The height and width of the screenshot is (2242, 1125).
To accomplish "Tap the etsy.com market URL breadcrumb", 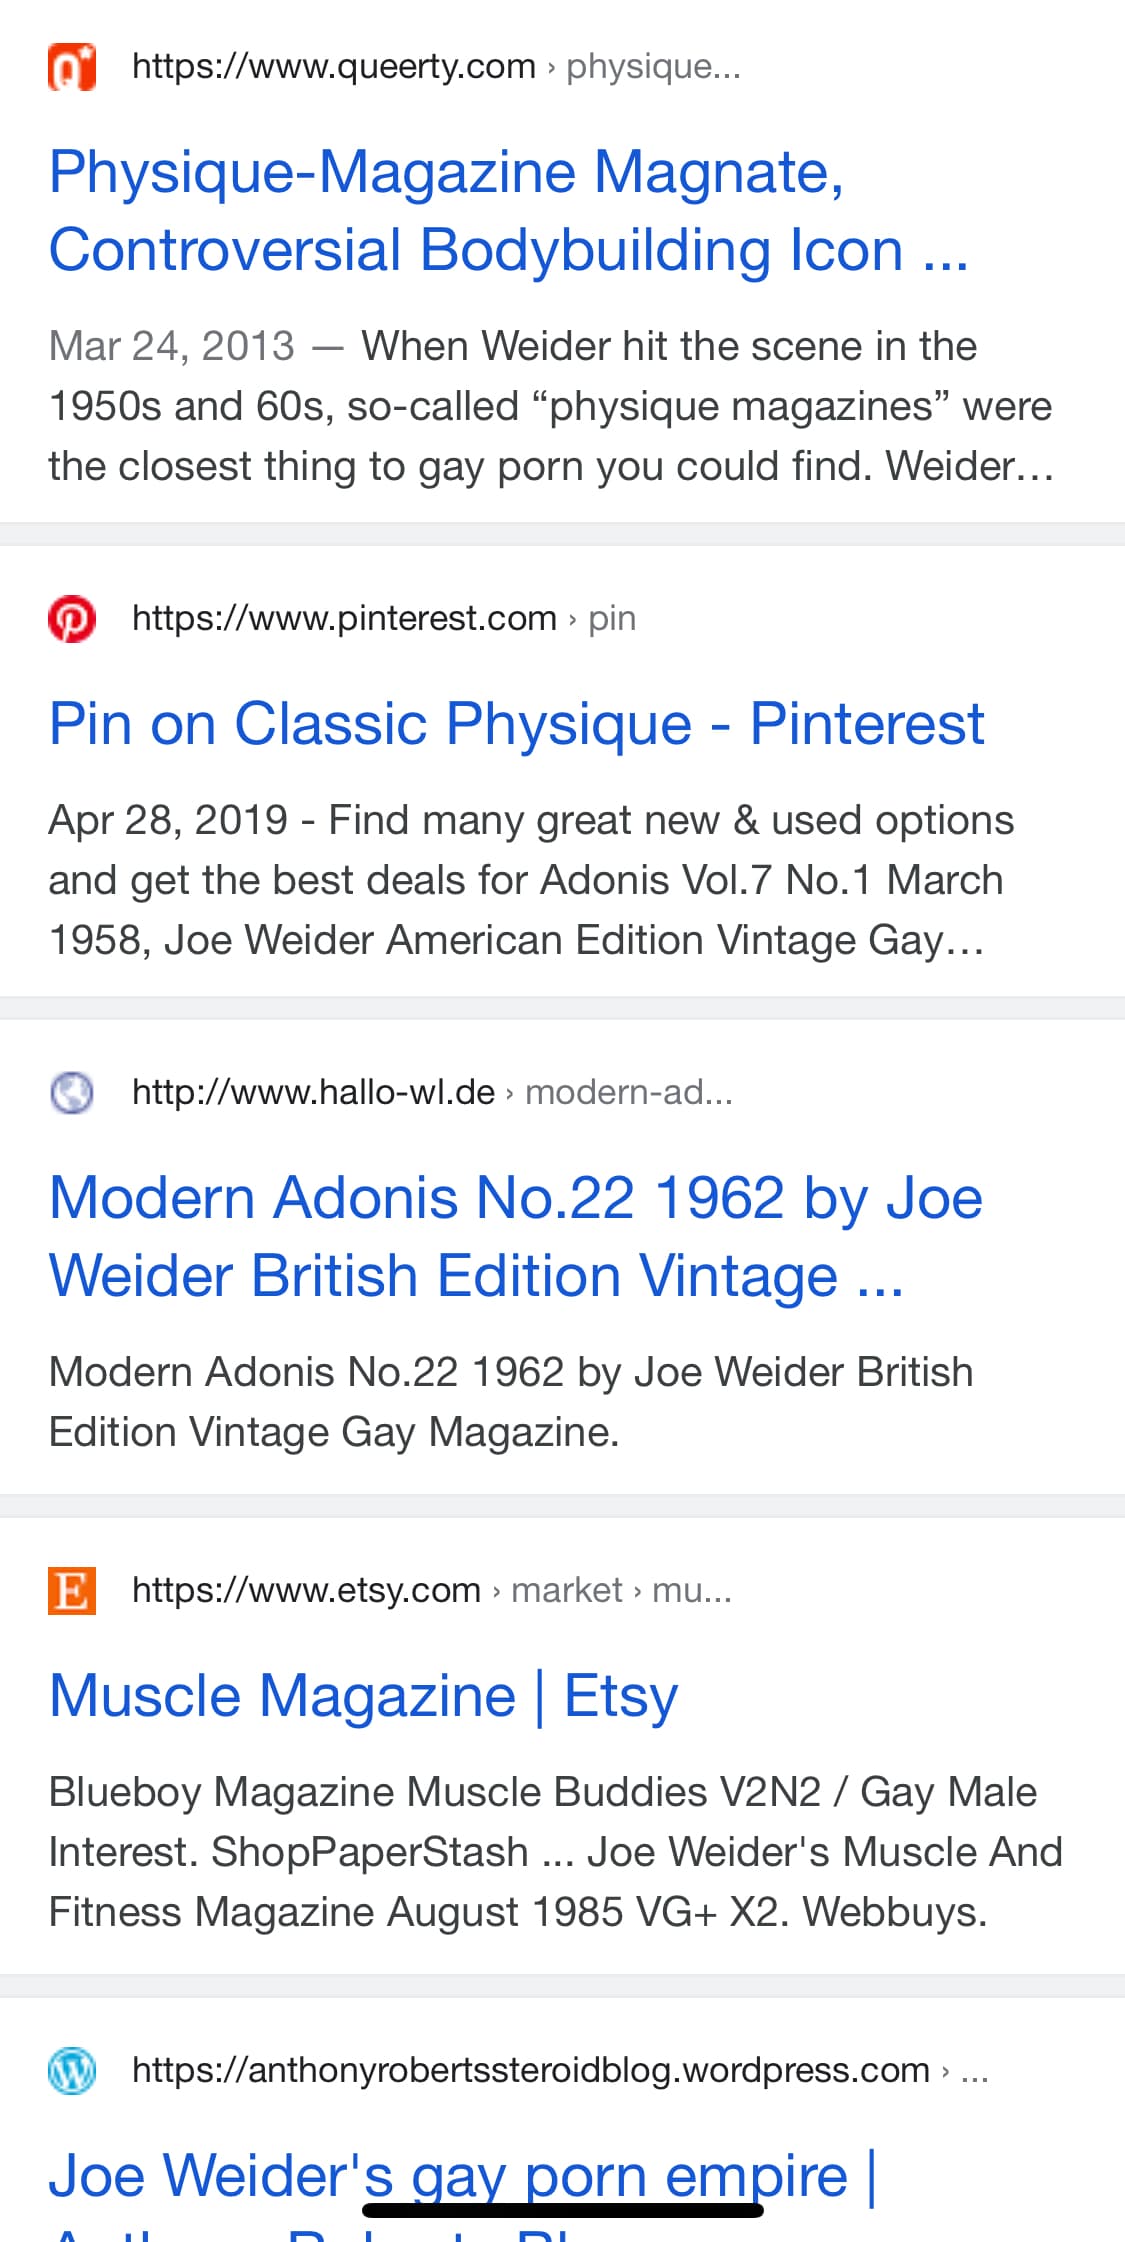I will [x=432, y=1590].
